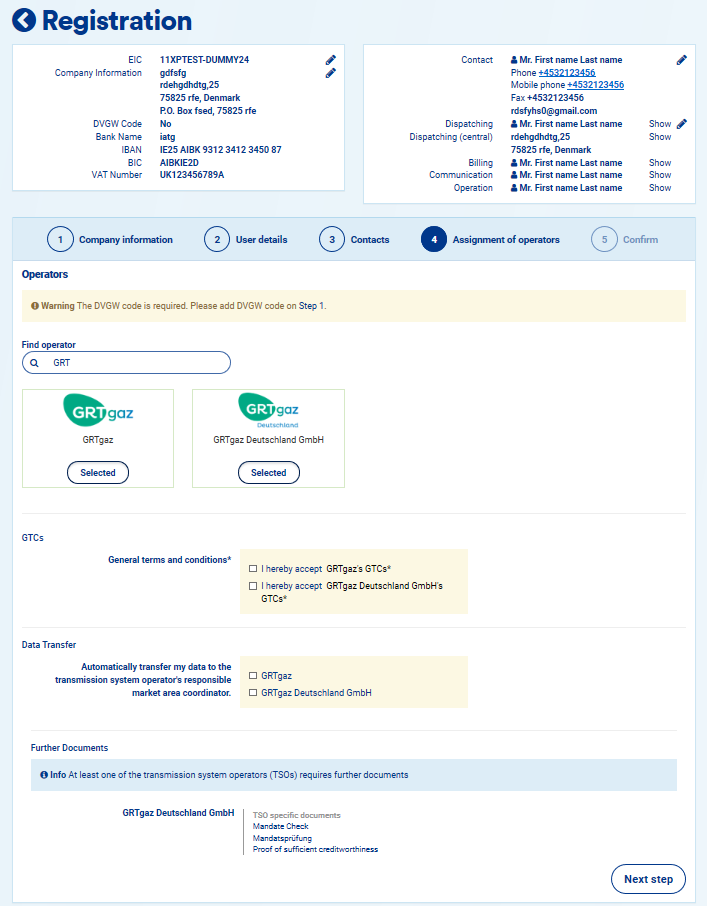Enable data transfer for GRTgaz
The width and height of the screenshot is (707, 906).
click(253, 675)
